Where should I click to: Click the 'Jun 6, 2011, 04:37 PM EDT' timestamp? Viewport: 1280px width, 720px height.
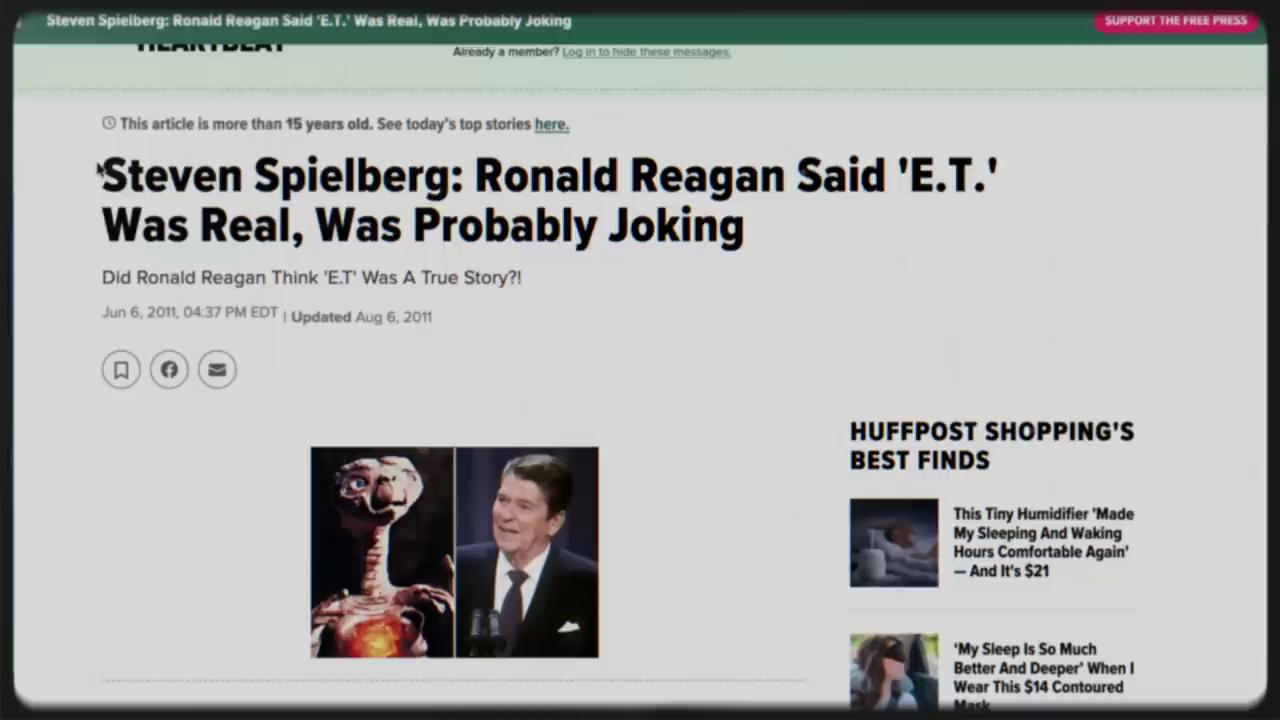coord(190,313)
